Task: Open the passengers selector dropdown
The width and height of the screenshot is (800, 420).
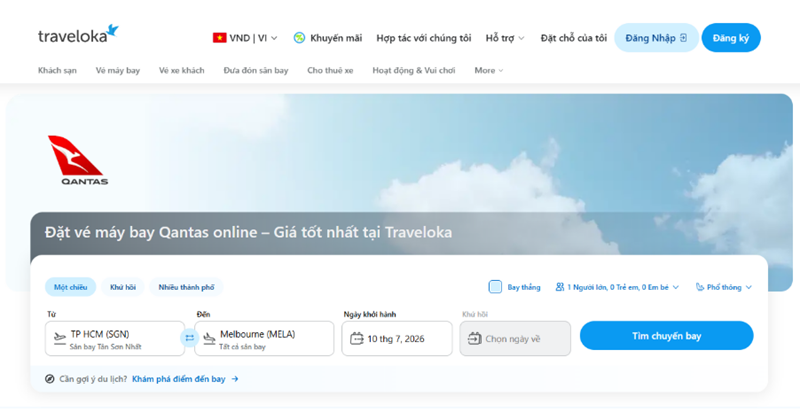Action: click(617, 287)
